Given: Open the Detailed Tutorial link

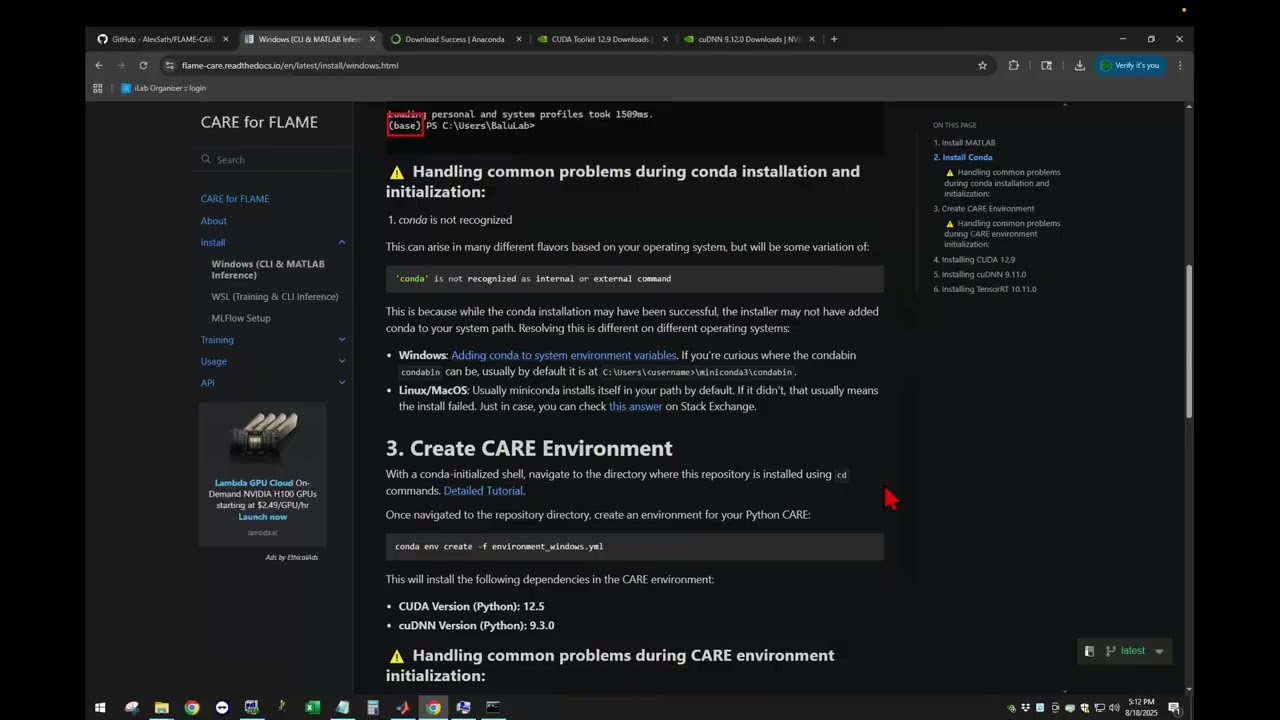Looking at the screenshot, I should [483, 491].
